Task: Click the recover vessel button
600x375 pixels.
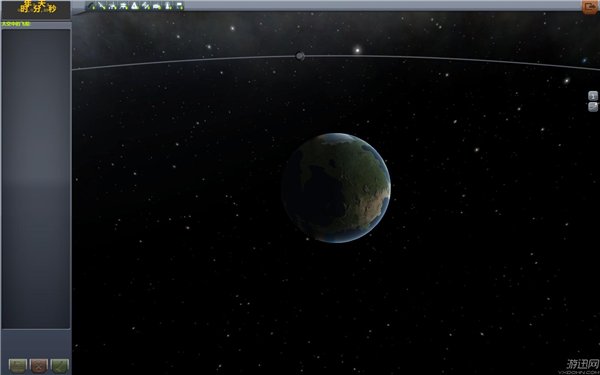Action: pyautogui.click(x=18, y=365)
